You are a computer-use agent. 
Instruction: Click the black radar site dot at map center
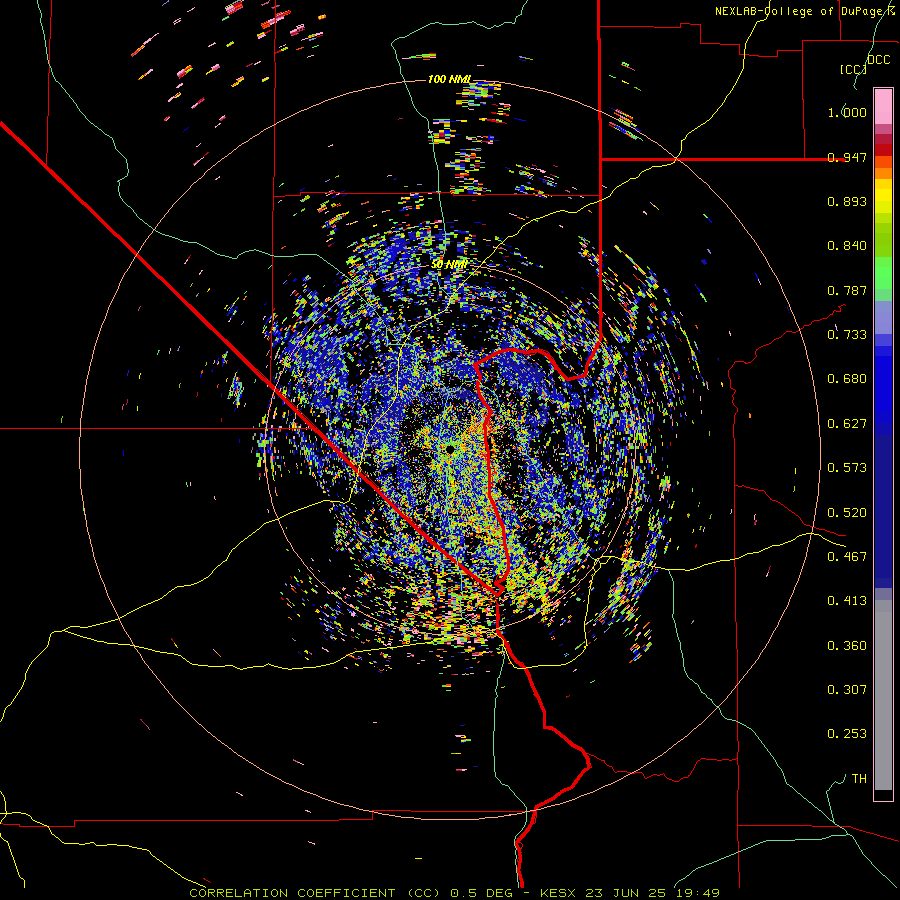[451, 448]
